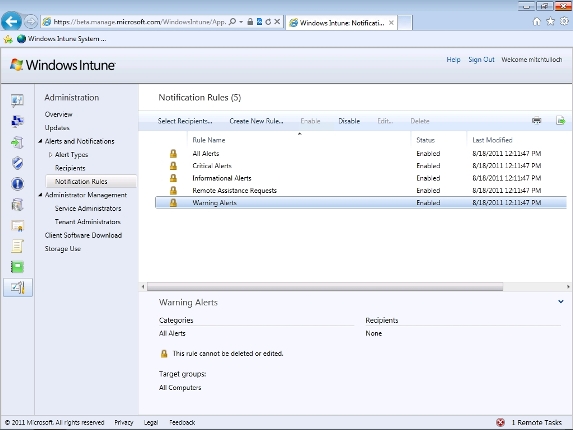Click the lock icon on Critical Alerts row
This screenshot has height=430, width=573.
point(173,166)
